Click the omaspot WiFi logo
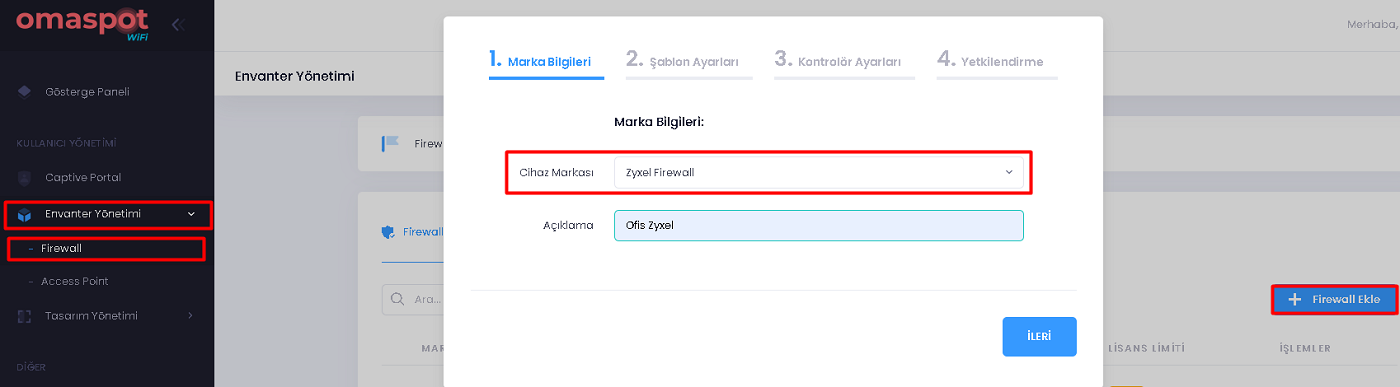Screen dimensions: 1400x387 pyautogui.click(x=83, y=24)
